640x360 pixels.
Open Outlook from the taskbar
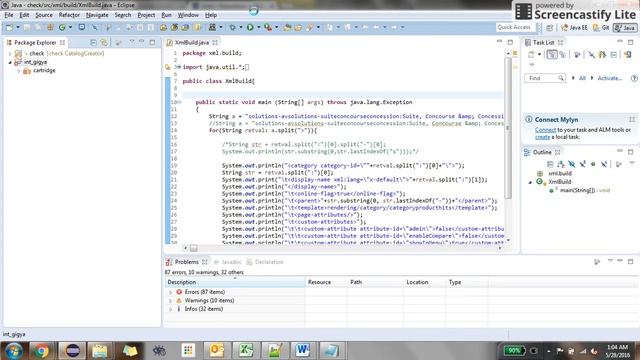[x=217, y=351]
